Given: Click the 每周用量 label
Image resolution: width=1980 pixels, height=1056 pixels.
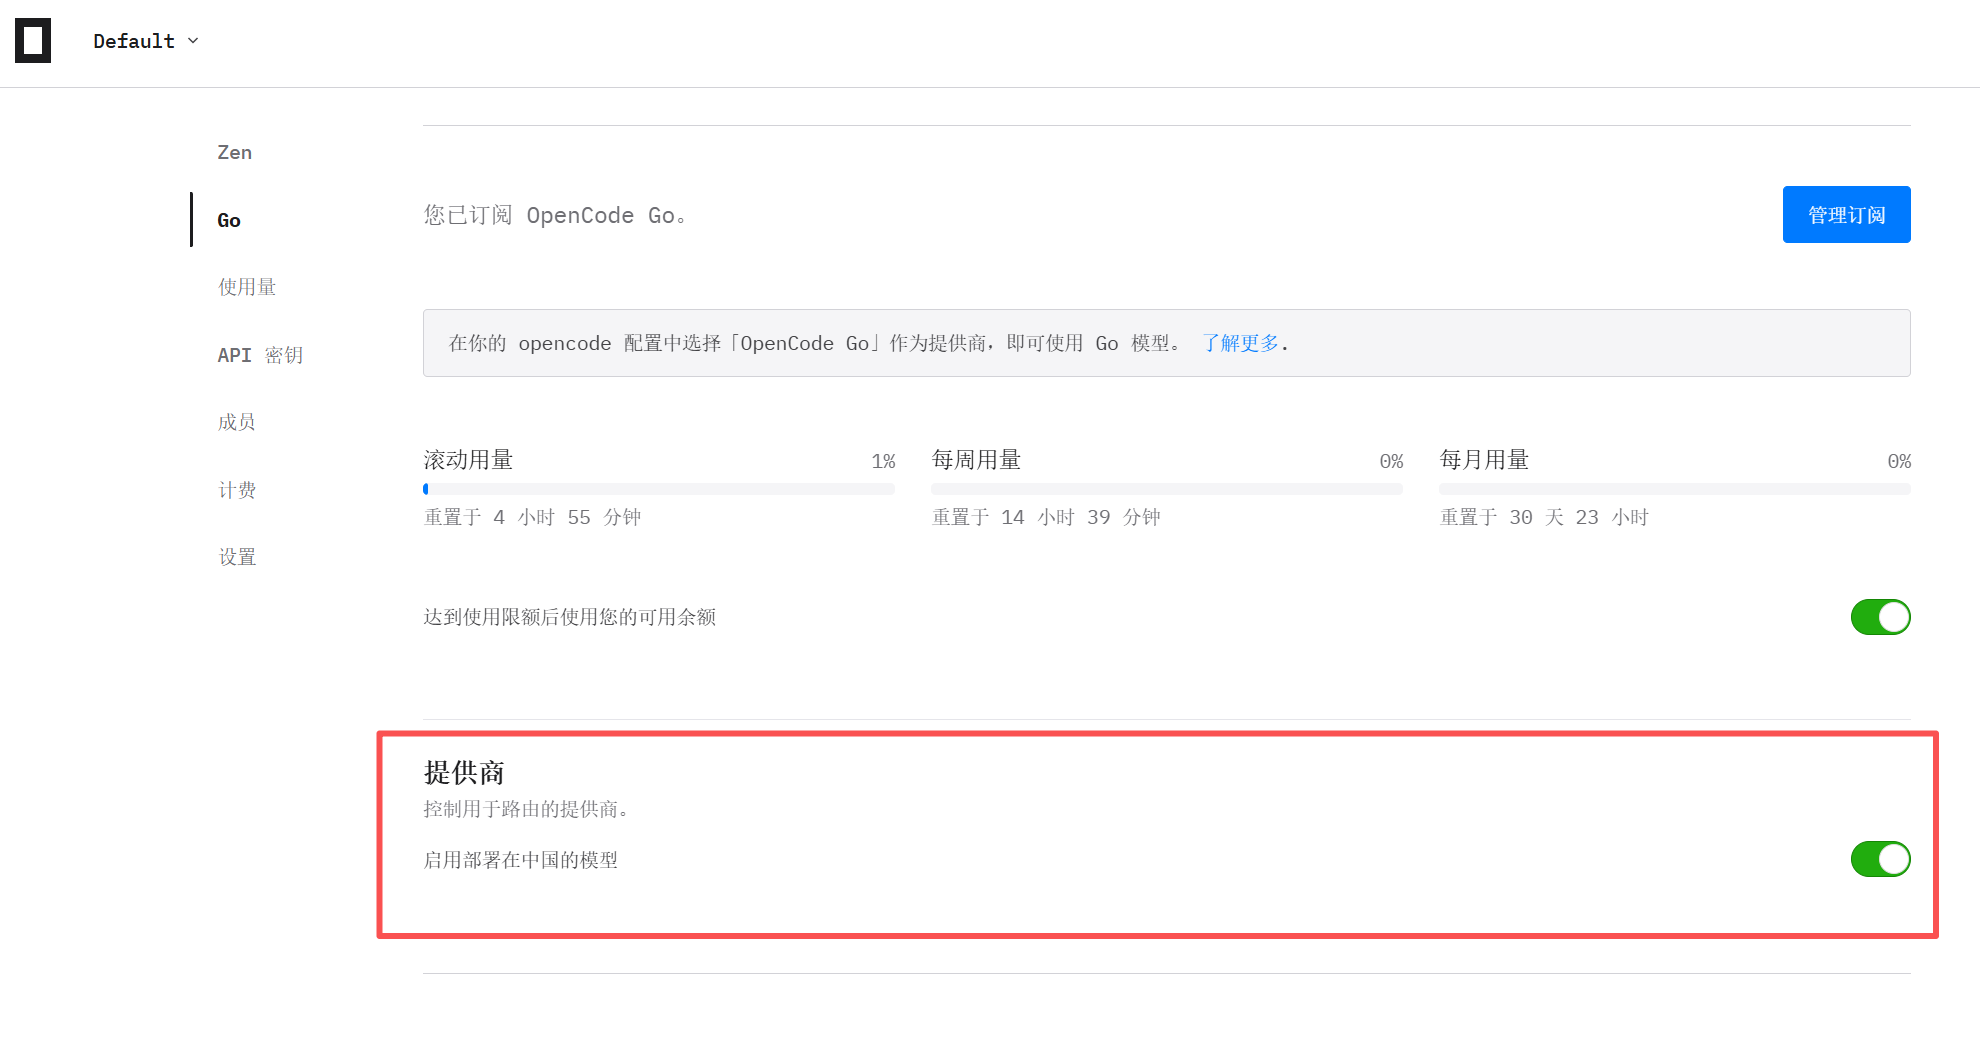Looking at the screenshot, I should tap(976, 460).
